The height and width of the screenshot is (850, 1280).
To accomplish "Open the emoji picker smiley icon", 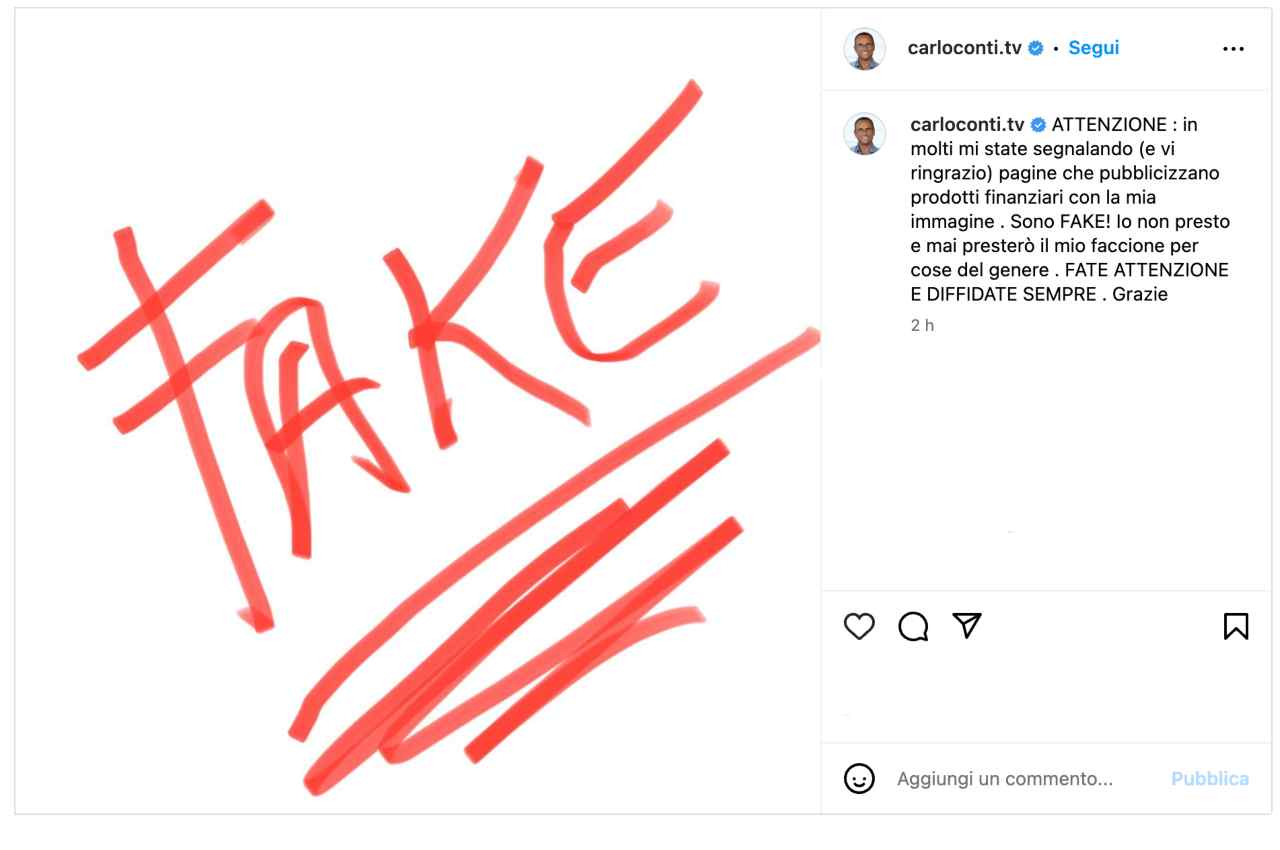I will point(860,778).
